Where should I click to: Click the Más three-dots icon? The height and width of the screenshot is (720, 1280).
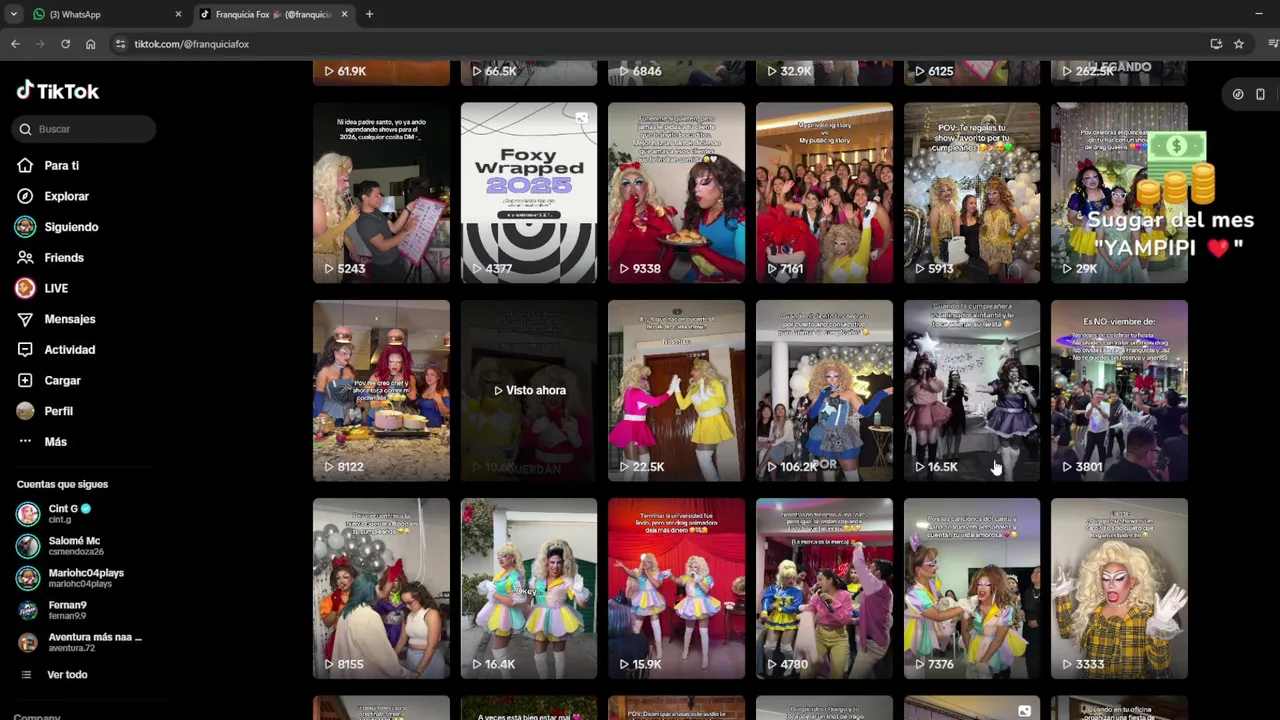[25, 442]
